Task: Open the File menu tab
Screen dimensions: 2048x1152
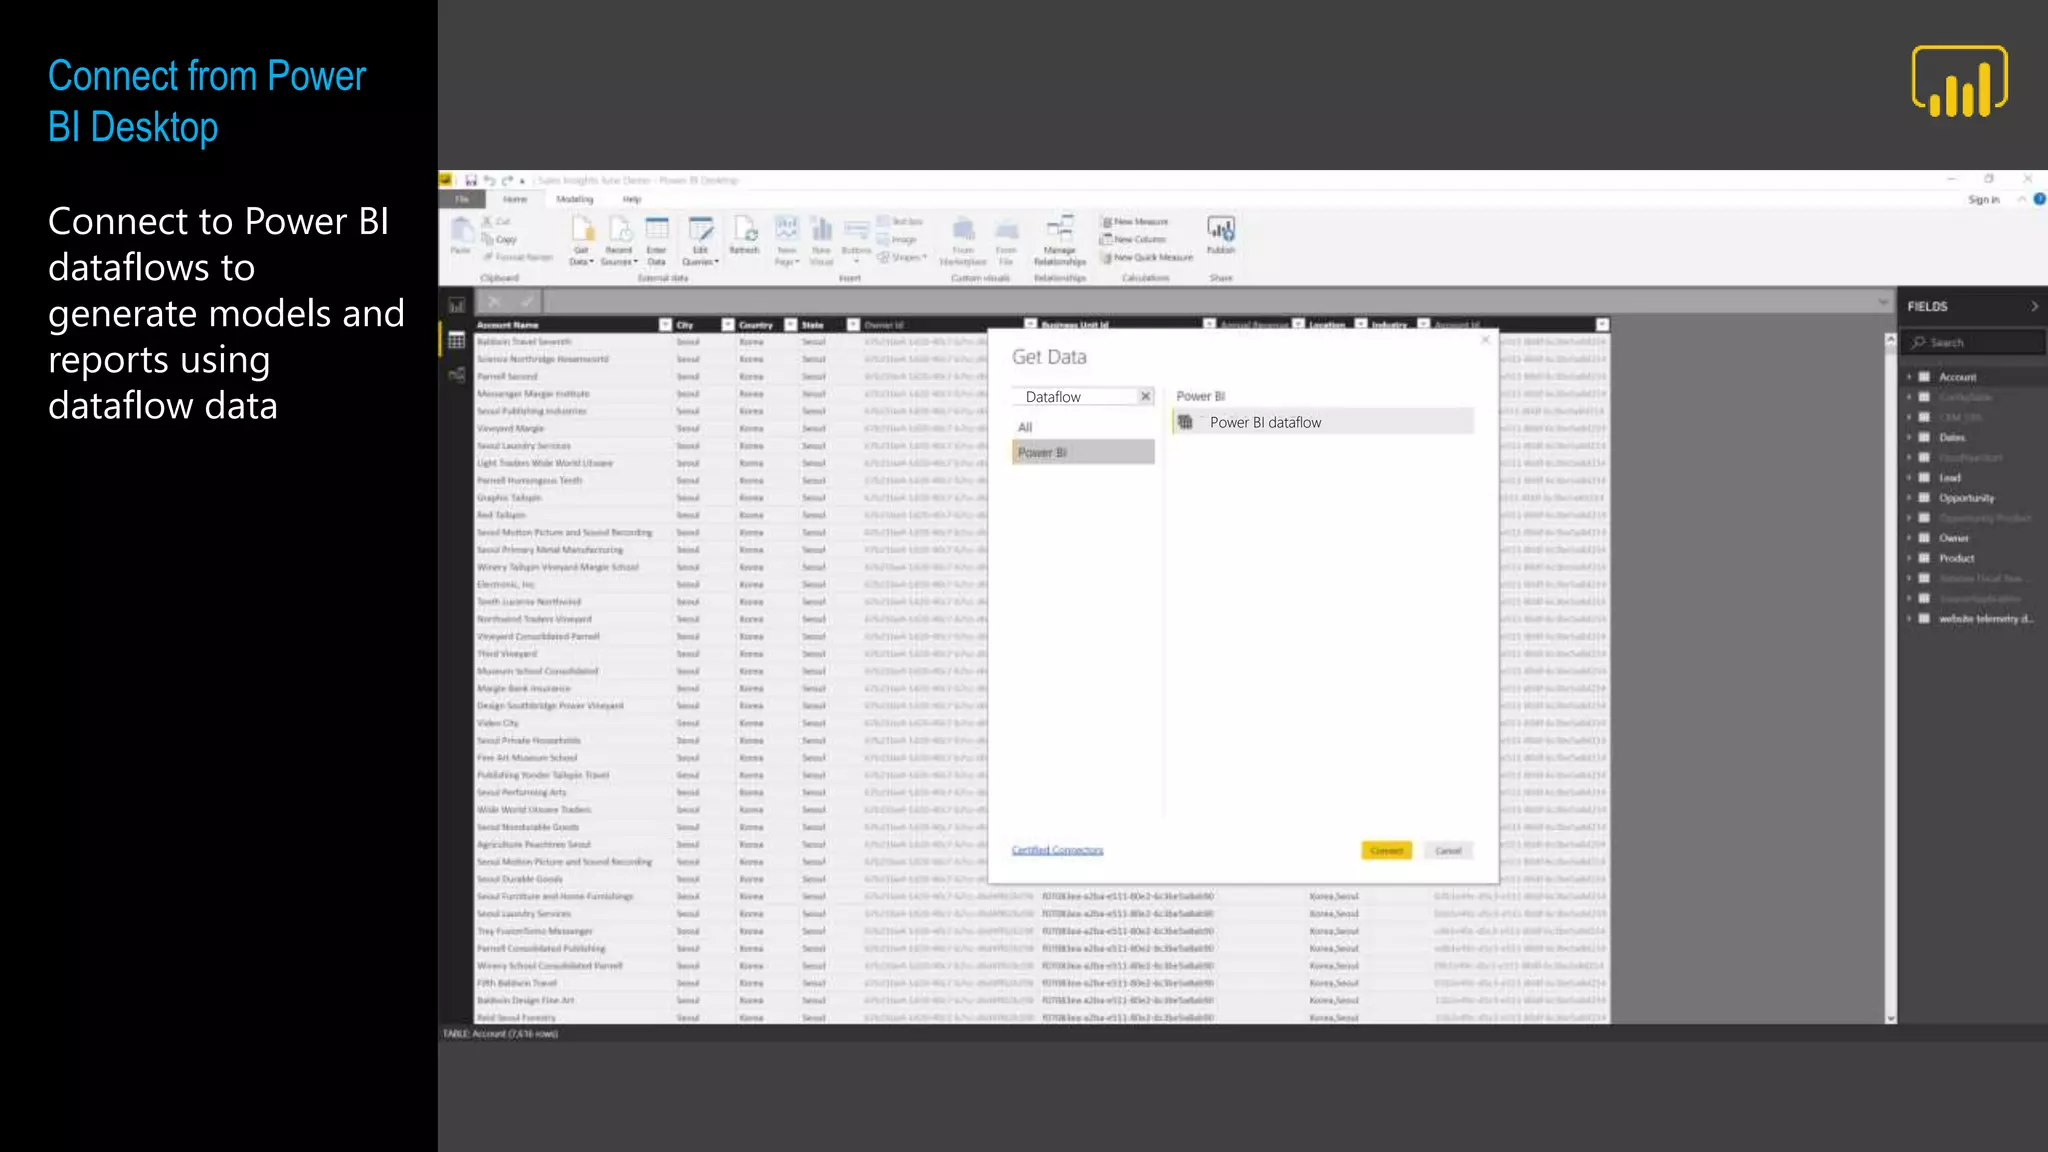Action: (462, 199)
